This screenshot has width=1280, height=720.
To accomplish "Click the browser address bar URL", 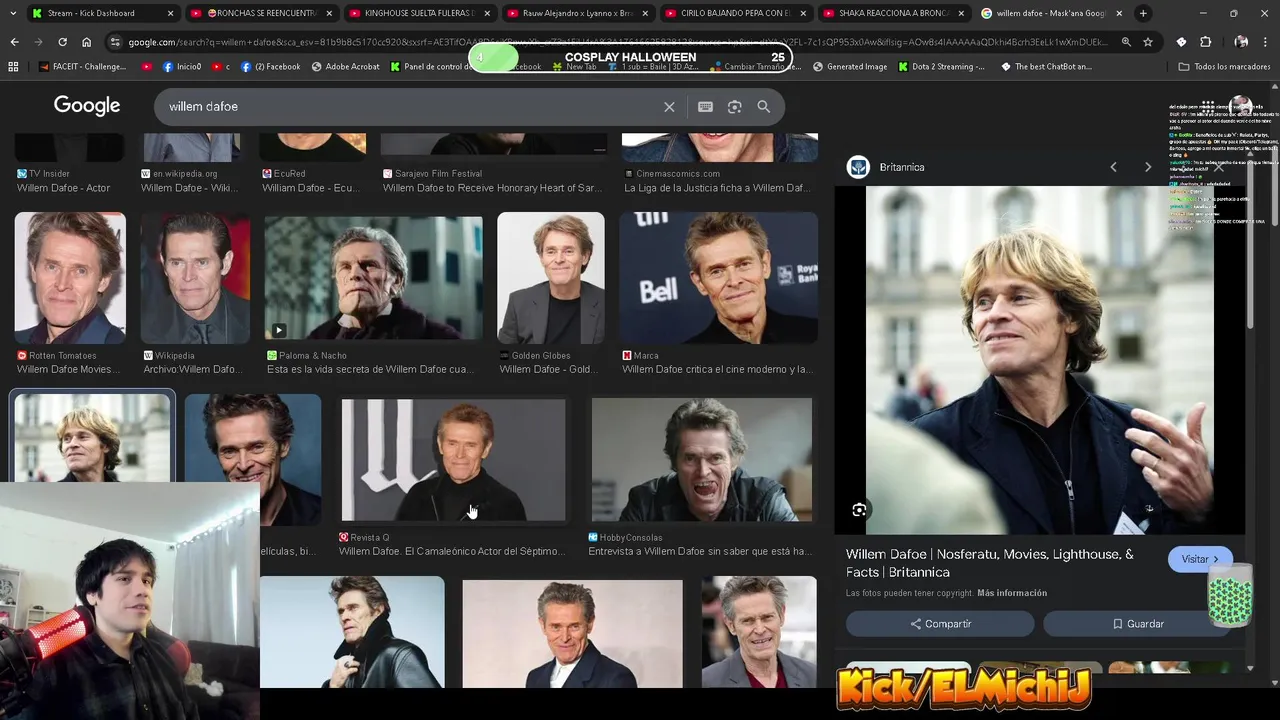I will pos(615,42).
